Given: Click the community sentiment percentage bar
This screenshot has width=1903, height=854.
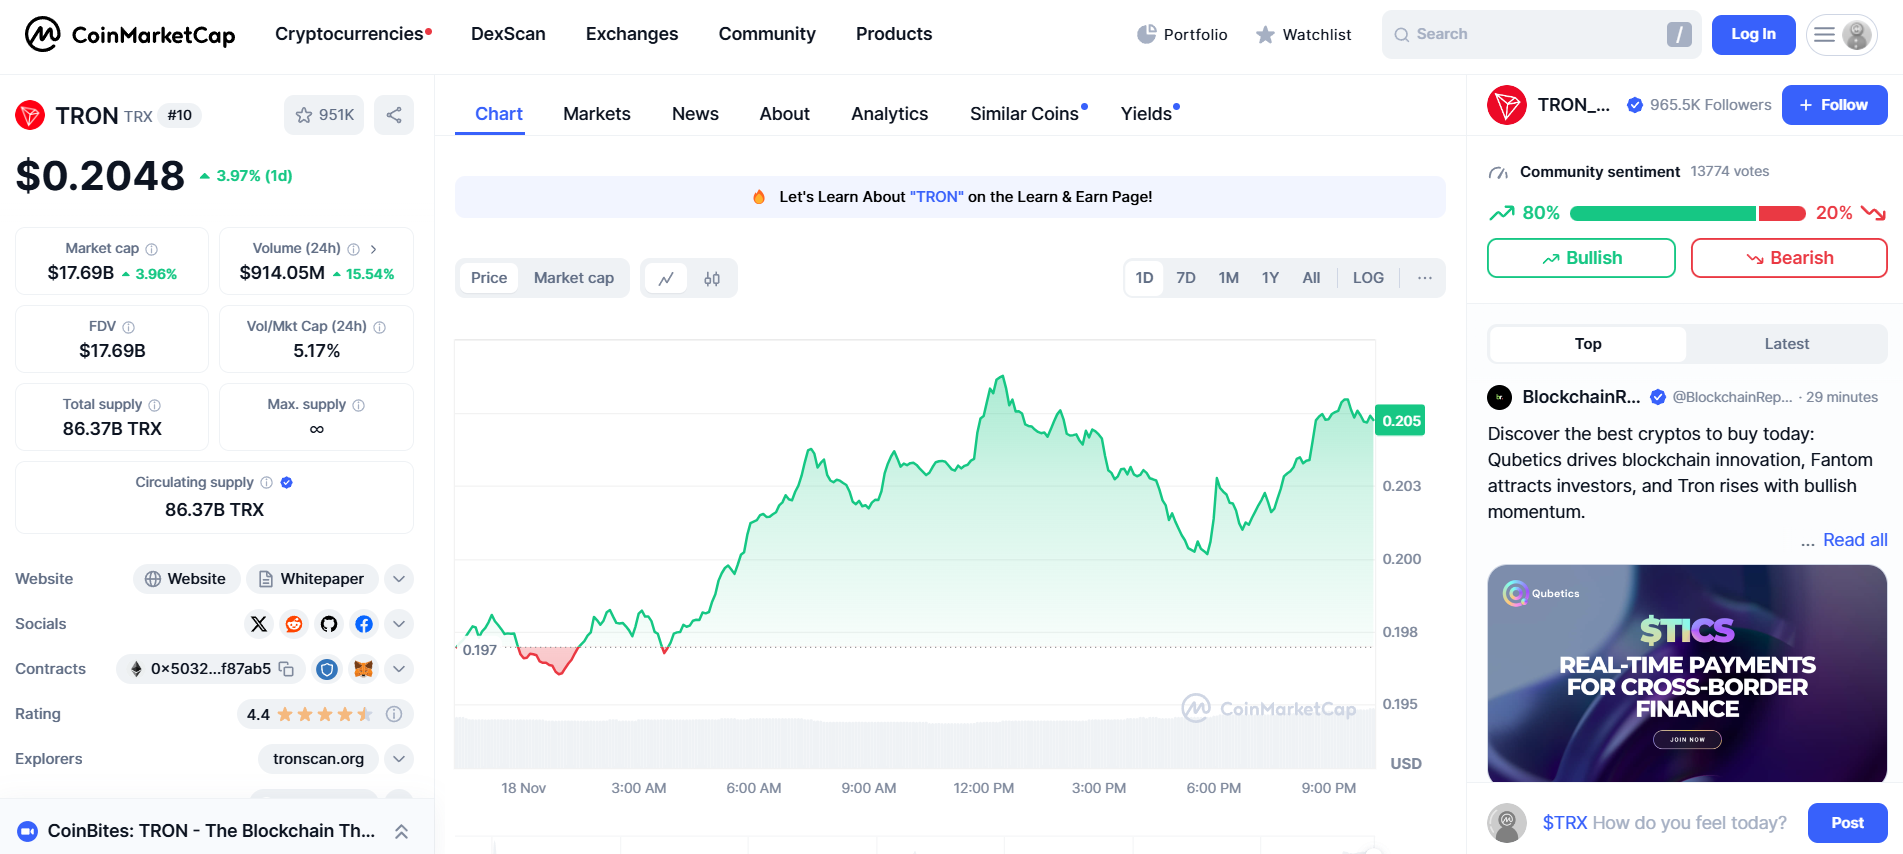Looking at the screenshot, I should [1686, 213].
